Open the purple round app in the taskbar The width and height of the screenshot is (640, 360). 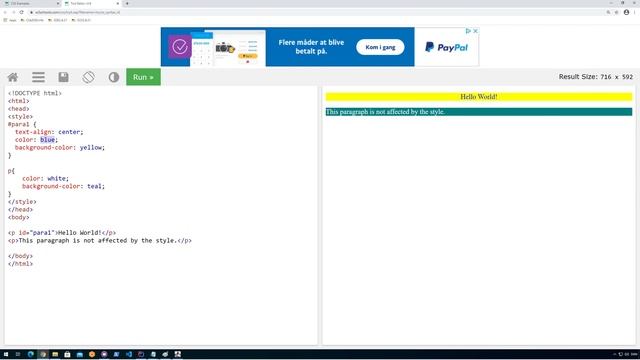pyautogui.click(x=104, y=354)
